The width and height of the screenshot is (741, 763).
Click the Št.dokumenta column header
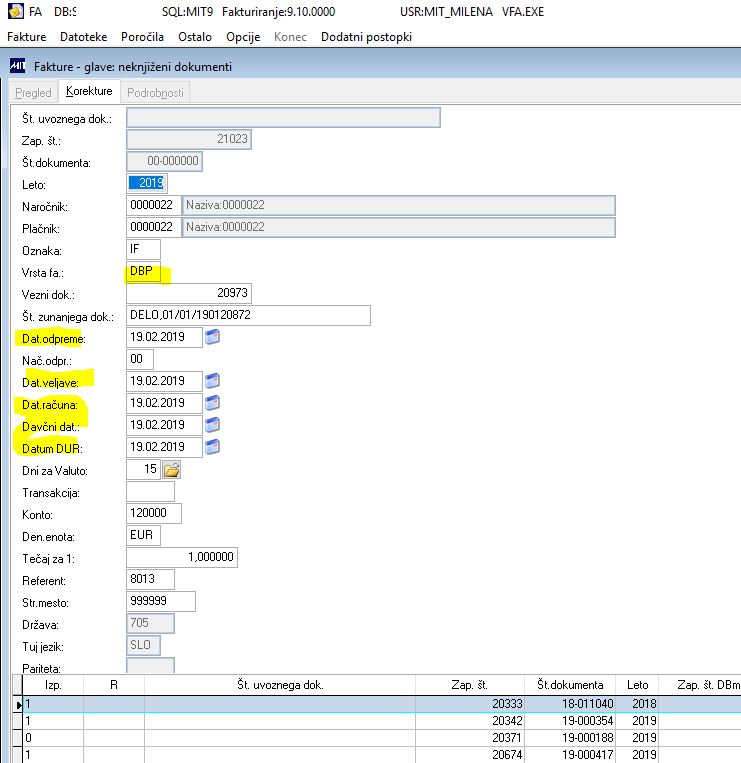point(570,685)
